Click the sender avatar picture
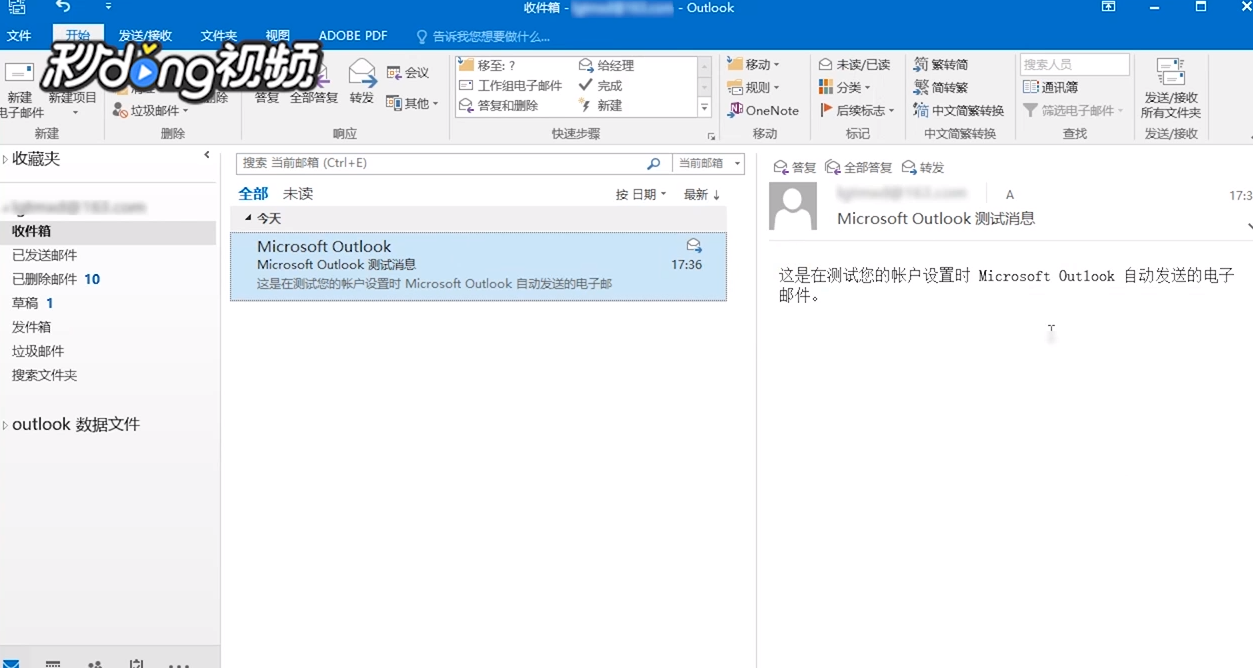1253x668 pixels. [792, 207]
